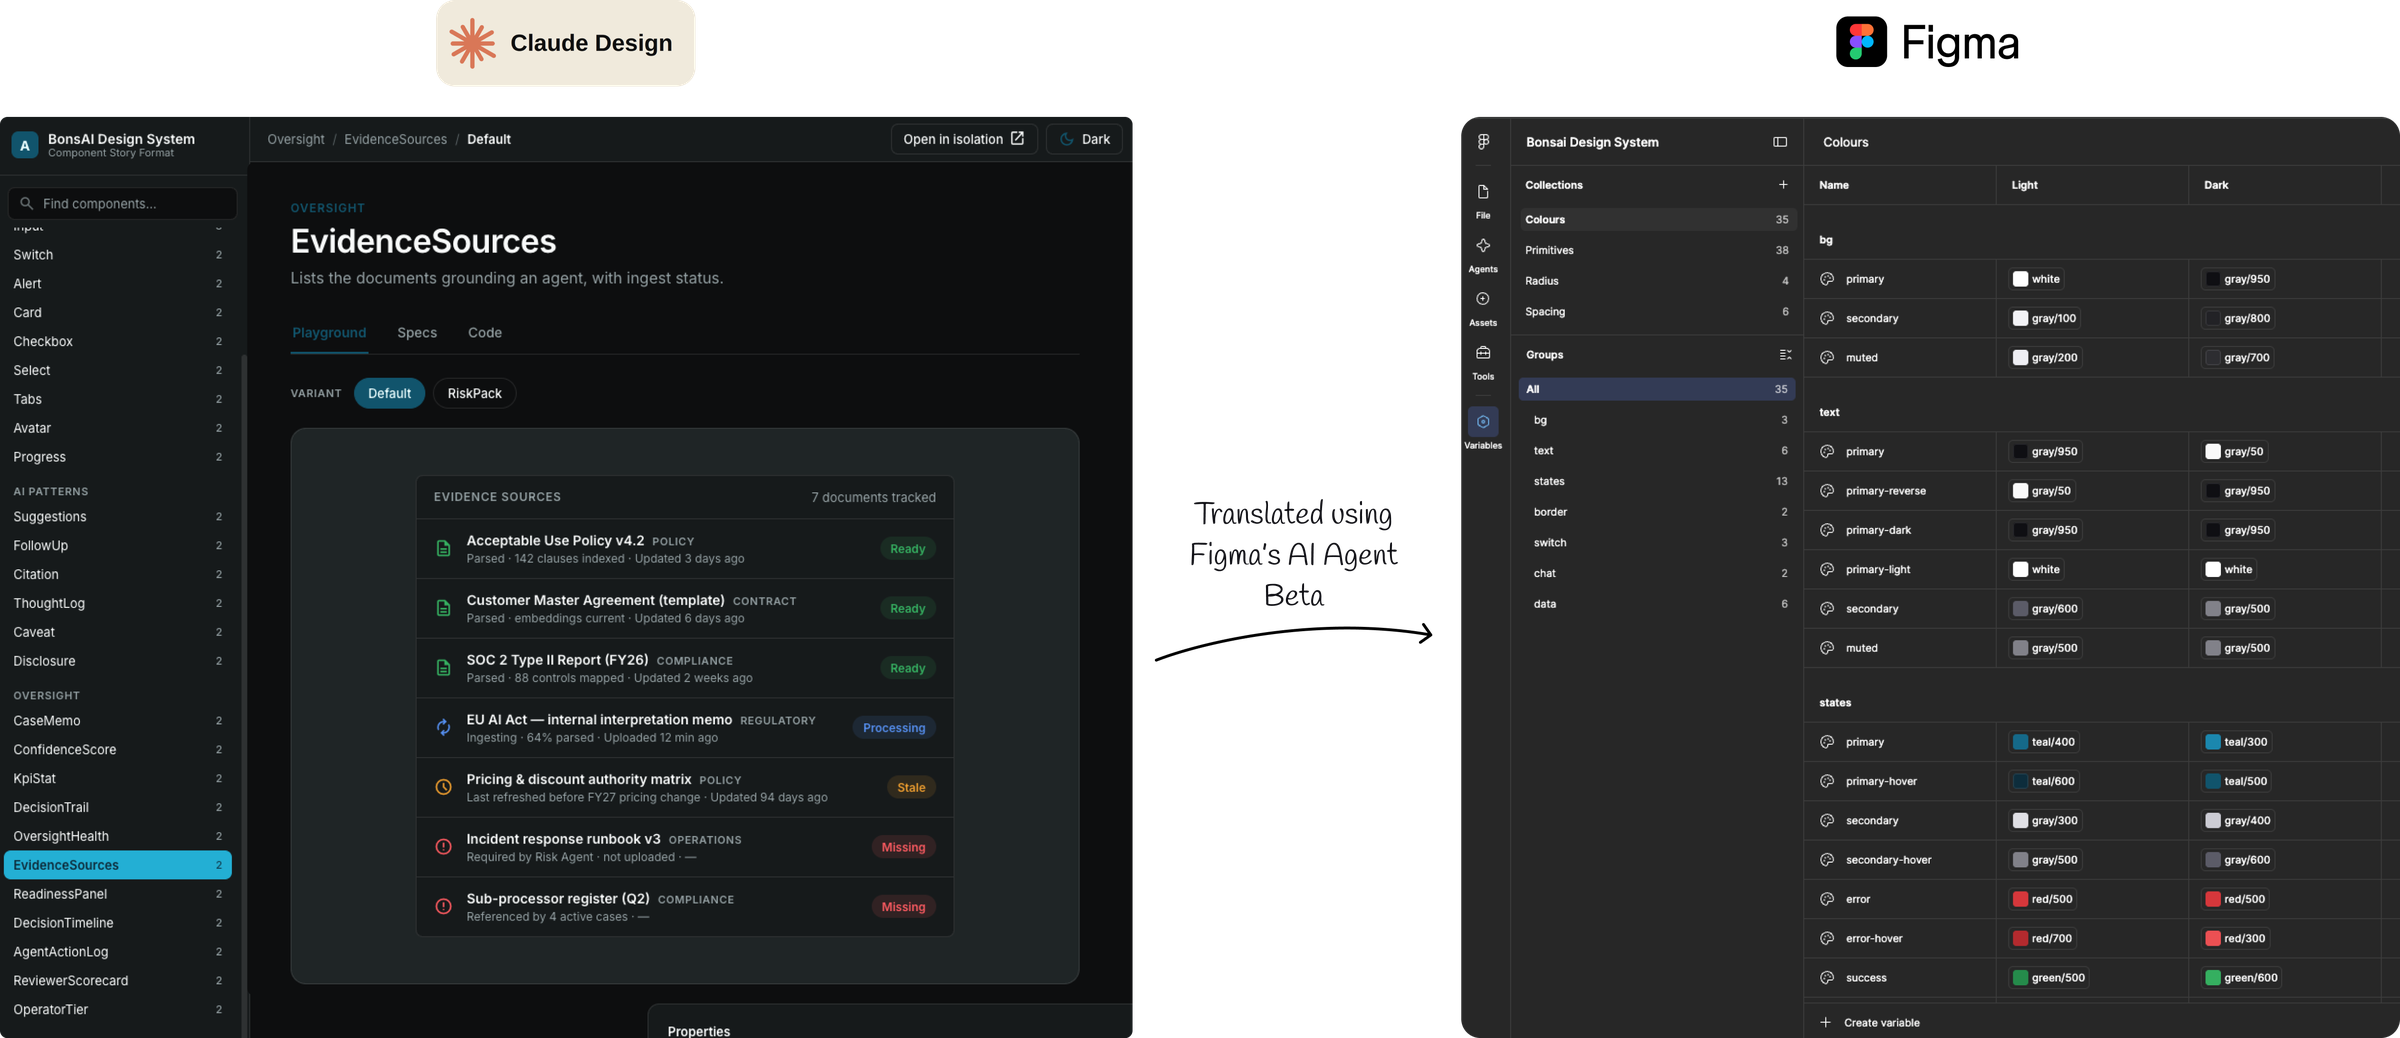The width and height of the screenshot is (2400, 1038).
Task: Click the '7 documents tracked' text
Action: 874,497
